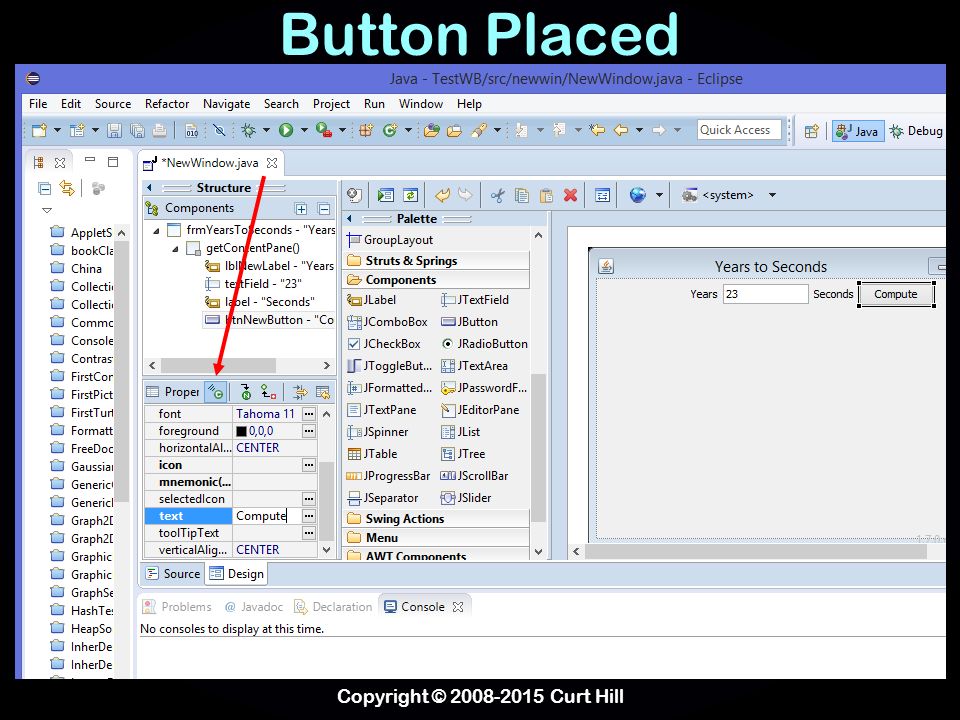Screen dimensions: 960x720
Task: Toggle Link with Editor in Package Explorer
Action: pyautogui.click(x=67, y=188)
